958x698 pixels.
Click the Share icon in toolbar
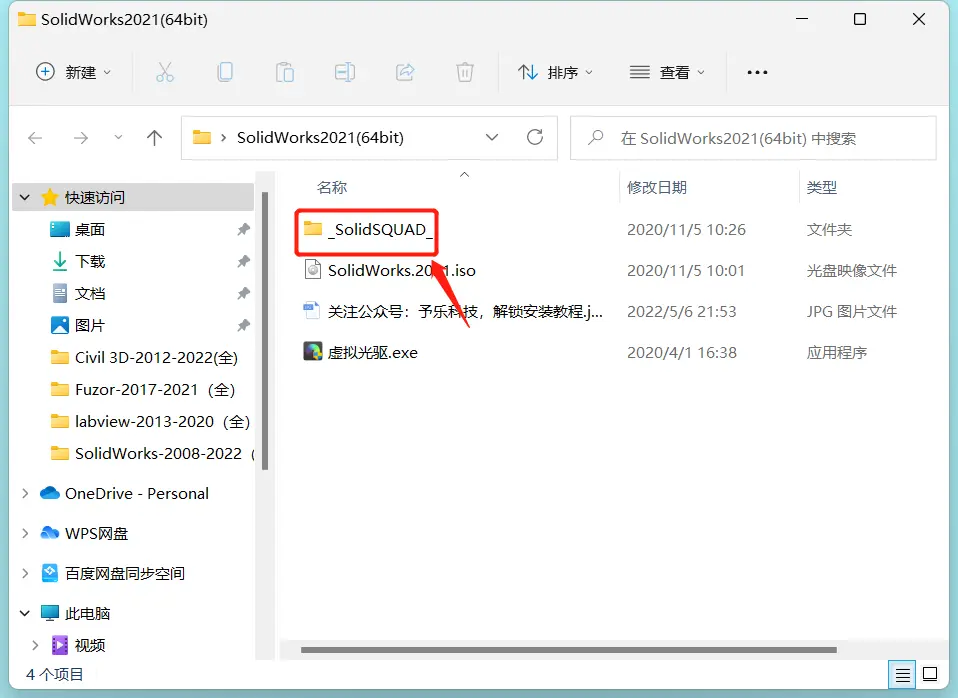click(405, 72)
